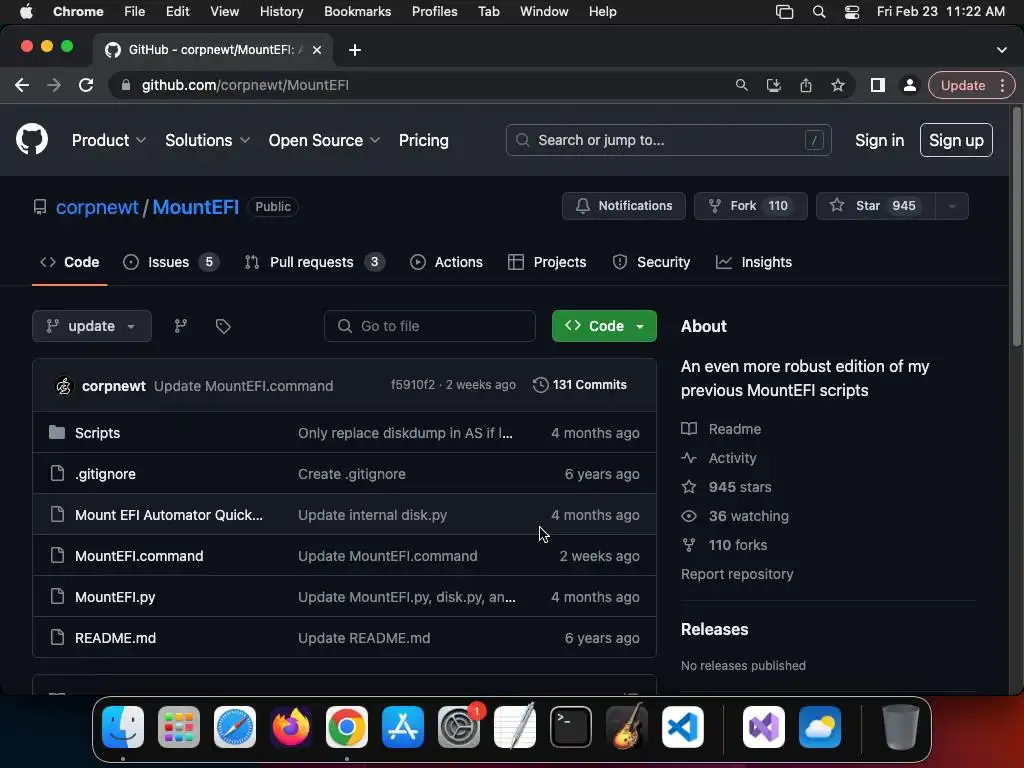1024x768 pixels.
Task: Open the tags icon
Action: coord(223,326)
